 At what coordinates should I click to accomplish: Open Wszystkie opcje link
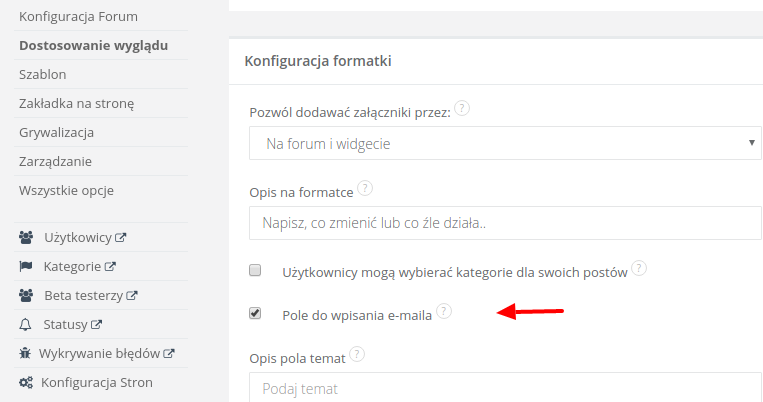point(68,190)
